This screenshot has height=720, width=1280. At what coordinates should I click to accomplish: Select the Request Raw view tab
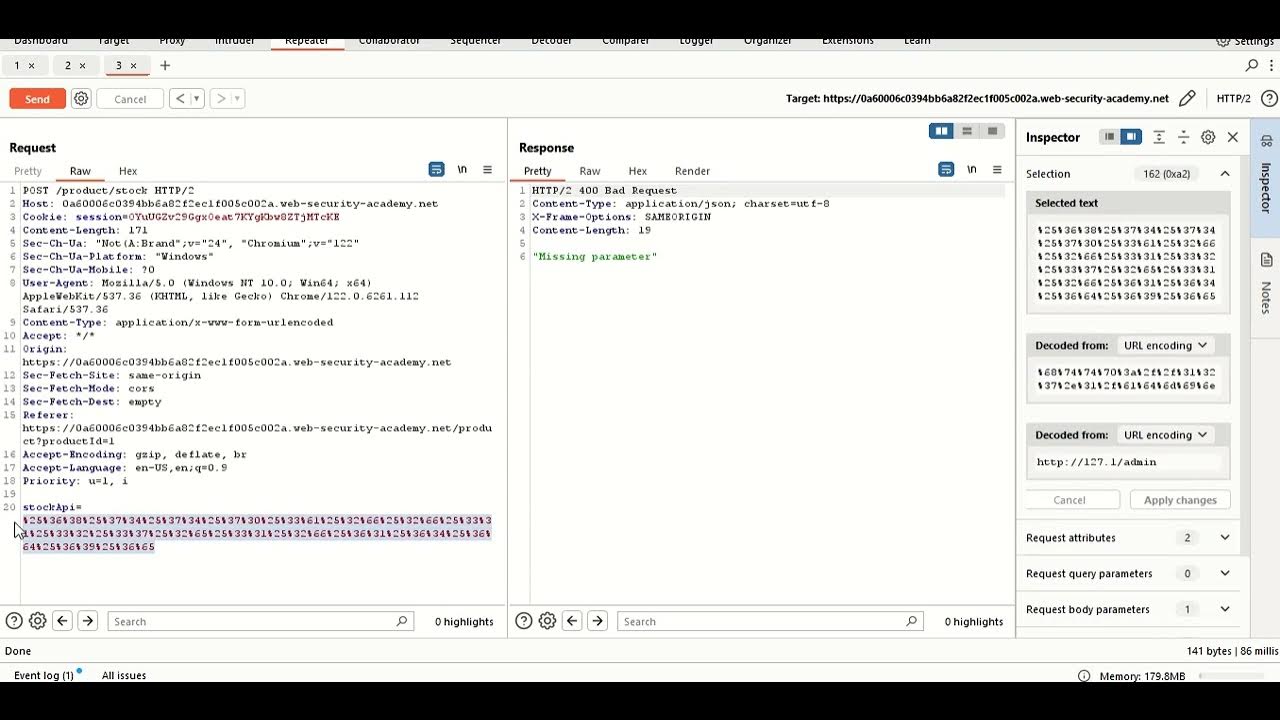coord(80,171)
